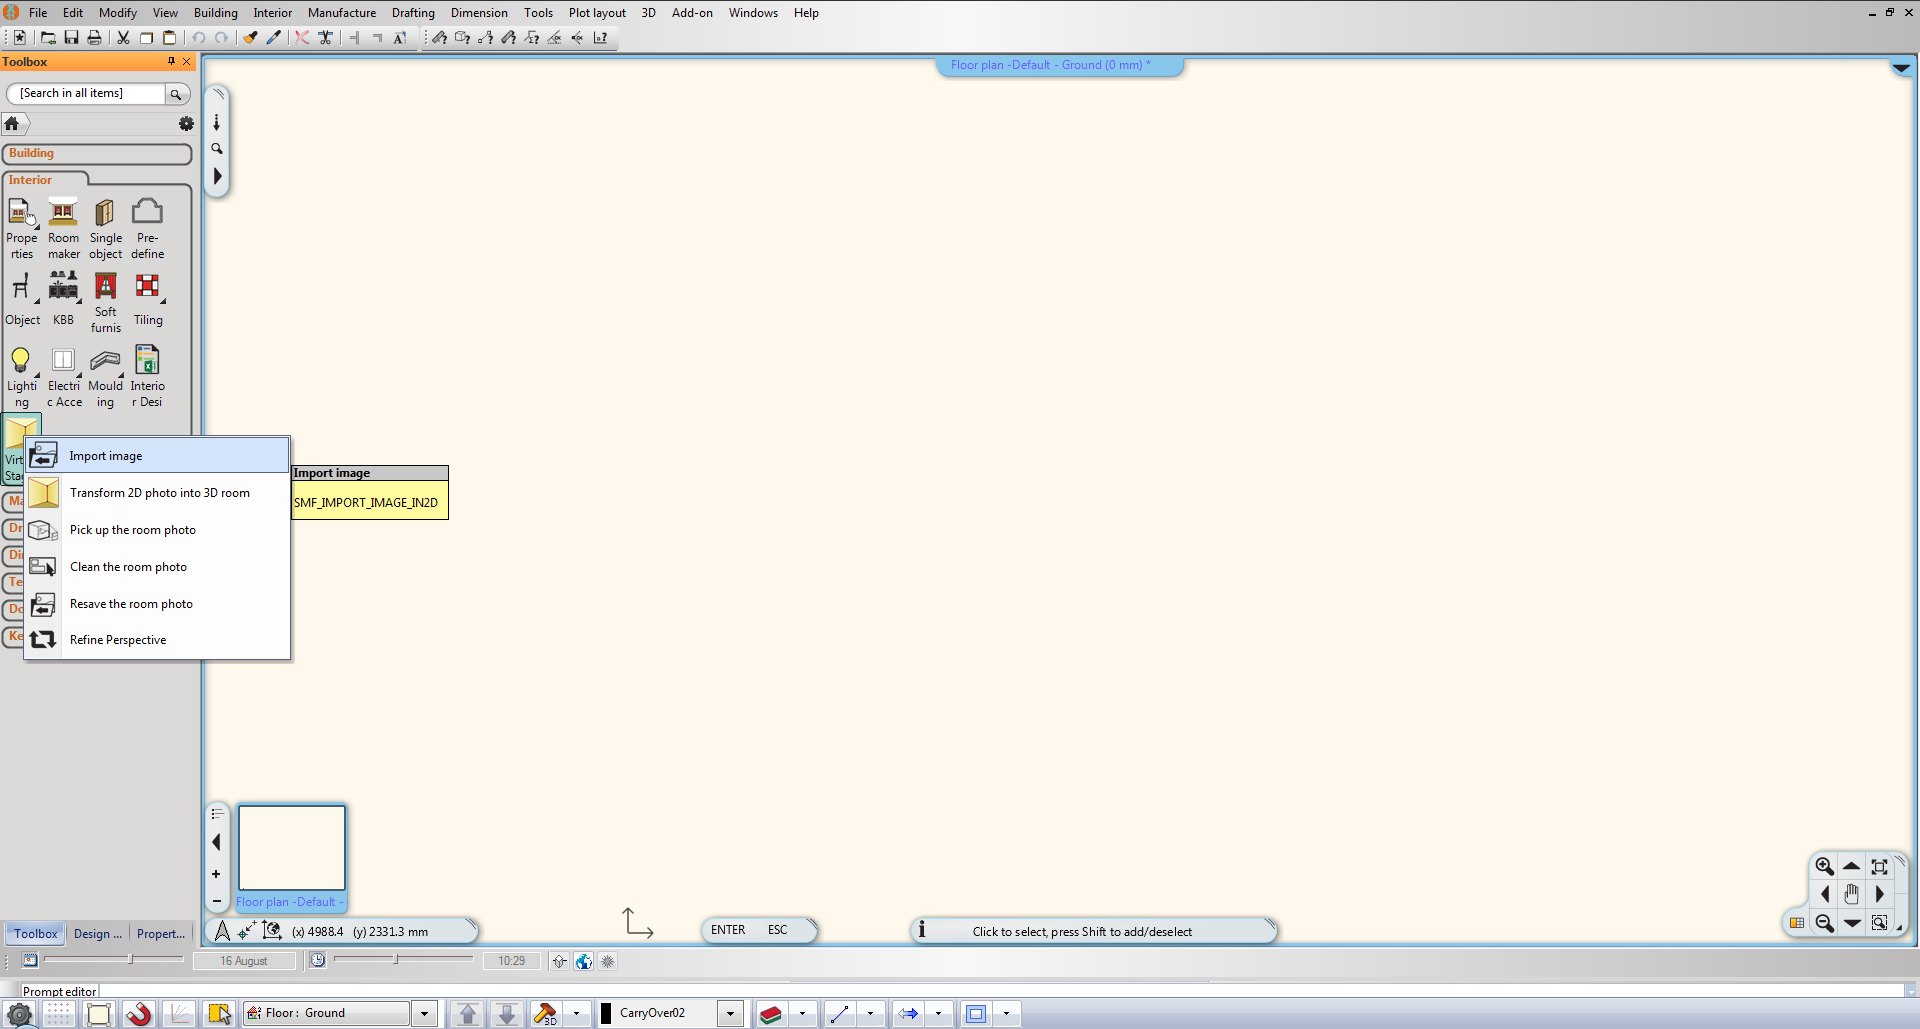Image resolution: width=1920 pixels, height=1029 pixels.
Task: Click the print icon in toolbar
Action: pyautogui.click(x=94, y=38)
